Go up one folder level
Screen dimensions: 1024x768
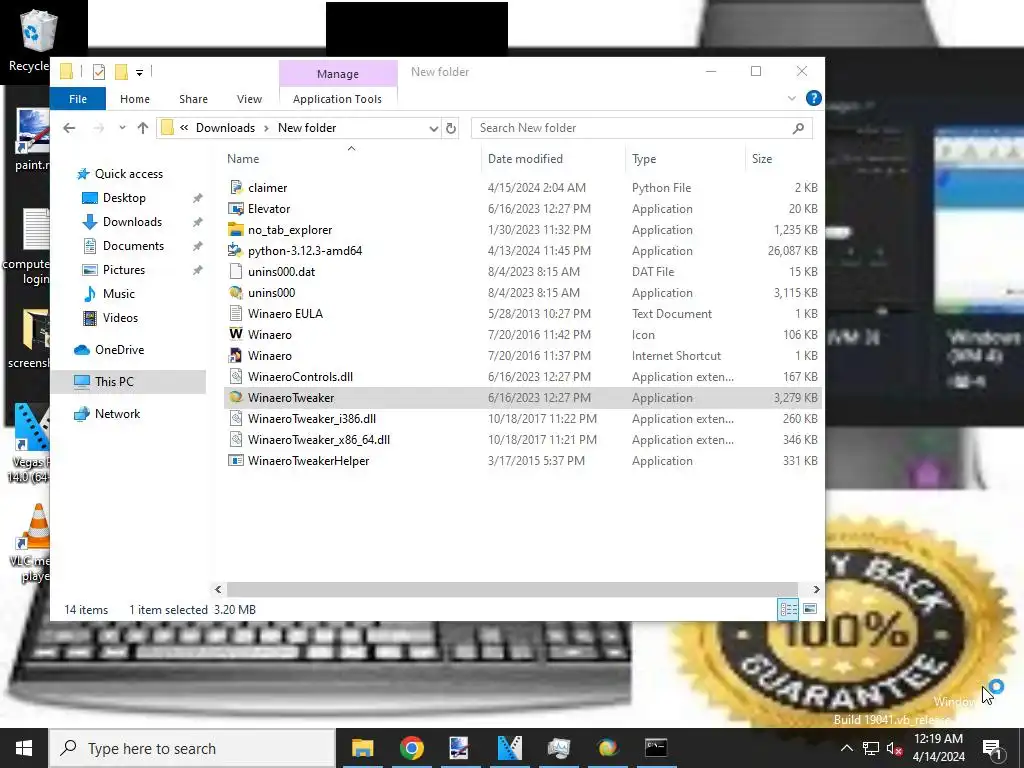click(x=142, y=128)
